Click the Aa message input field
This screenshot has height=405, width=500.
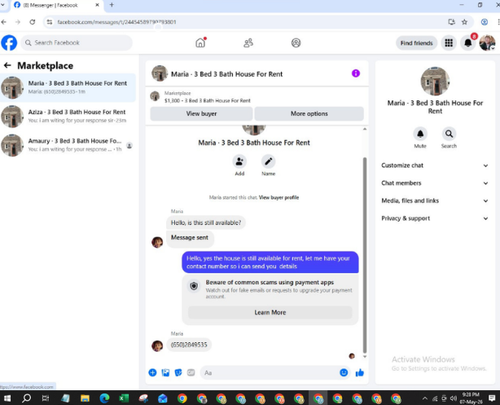point(269,373)
